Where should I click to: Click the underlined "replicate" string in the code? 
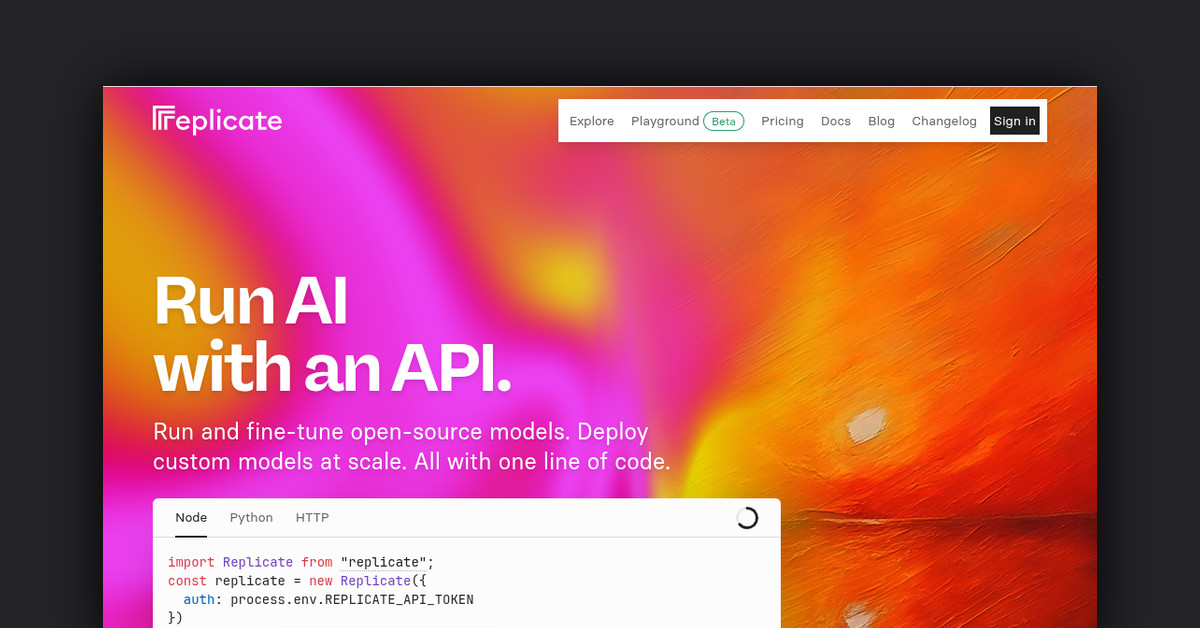[x=383, y=562]
